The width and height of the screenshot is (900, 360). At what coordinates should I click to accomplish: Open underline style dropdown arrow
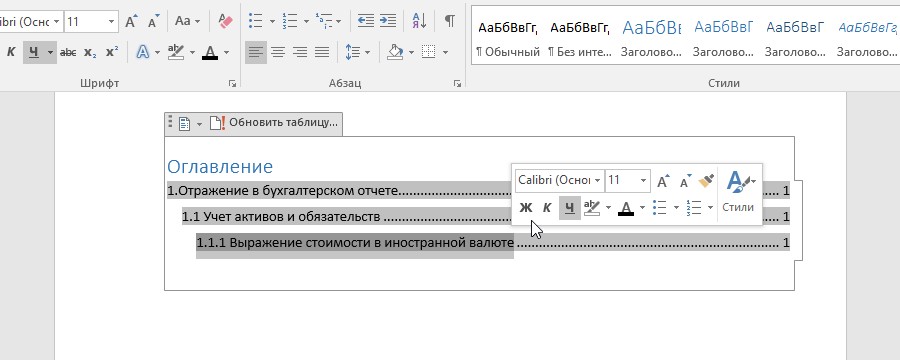point(51,52)
